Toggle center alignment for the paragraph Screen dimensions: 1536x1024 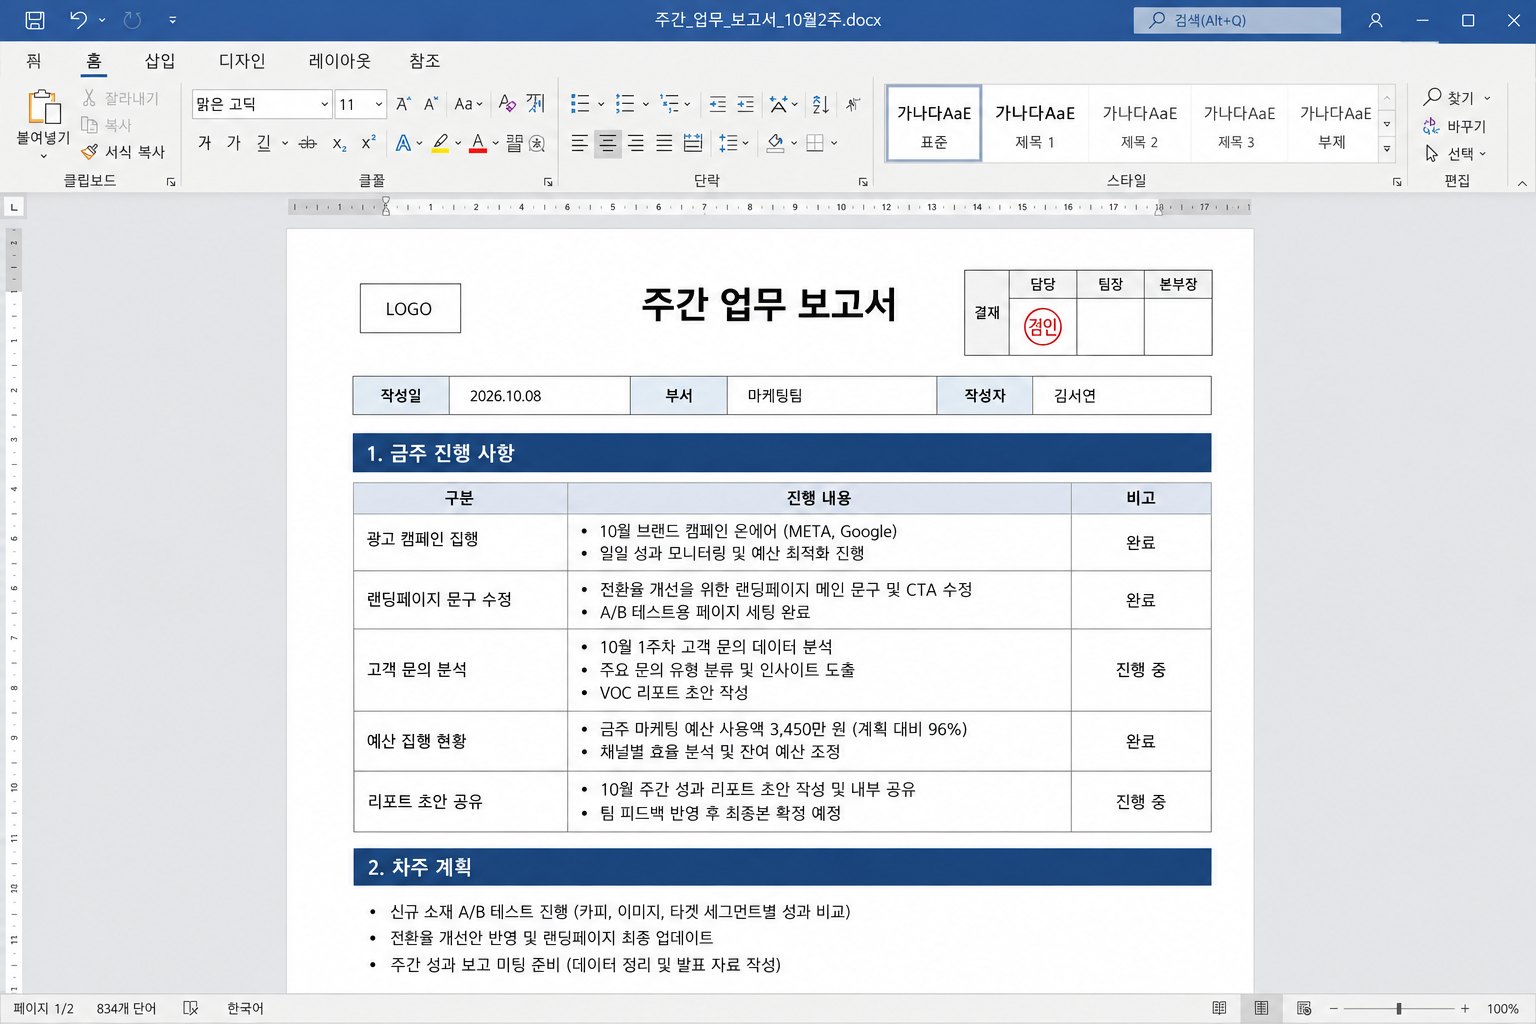click(608, 144)
